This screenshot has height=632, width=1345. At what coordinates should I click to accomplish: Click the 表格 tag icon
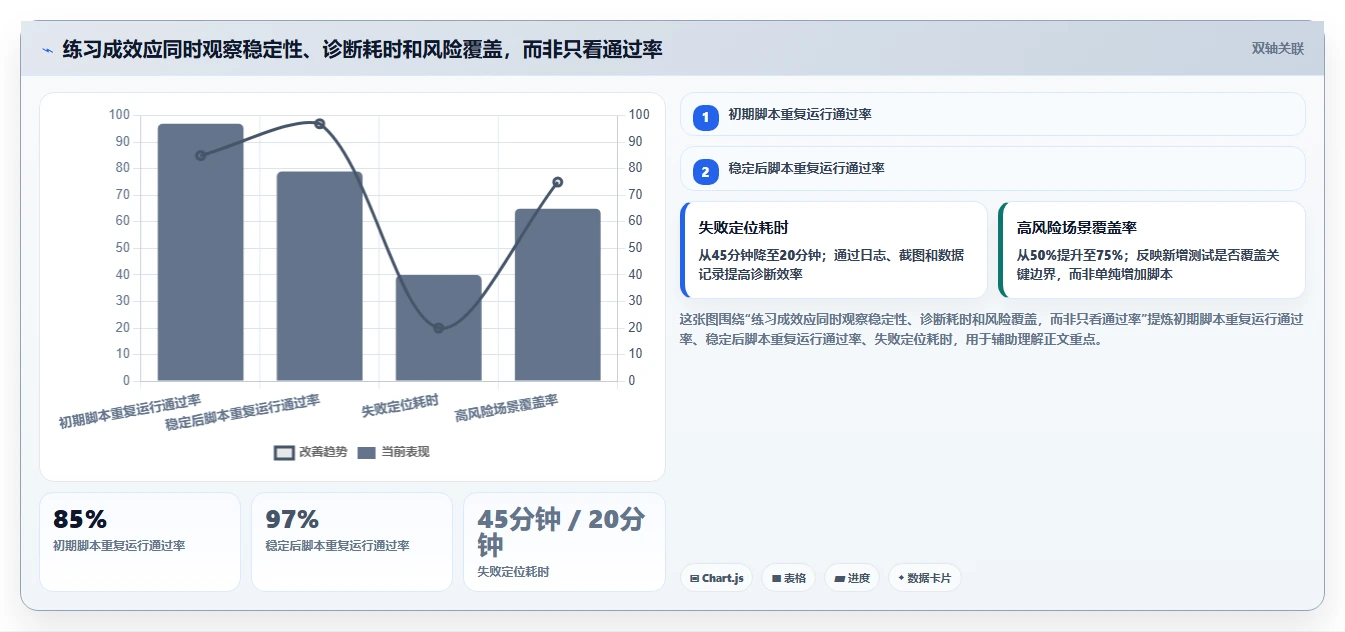[x=776, y=578]
